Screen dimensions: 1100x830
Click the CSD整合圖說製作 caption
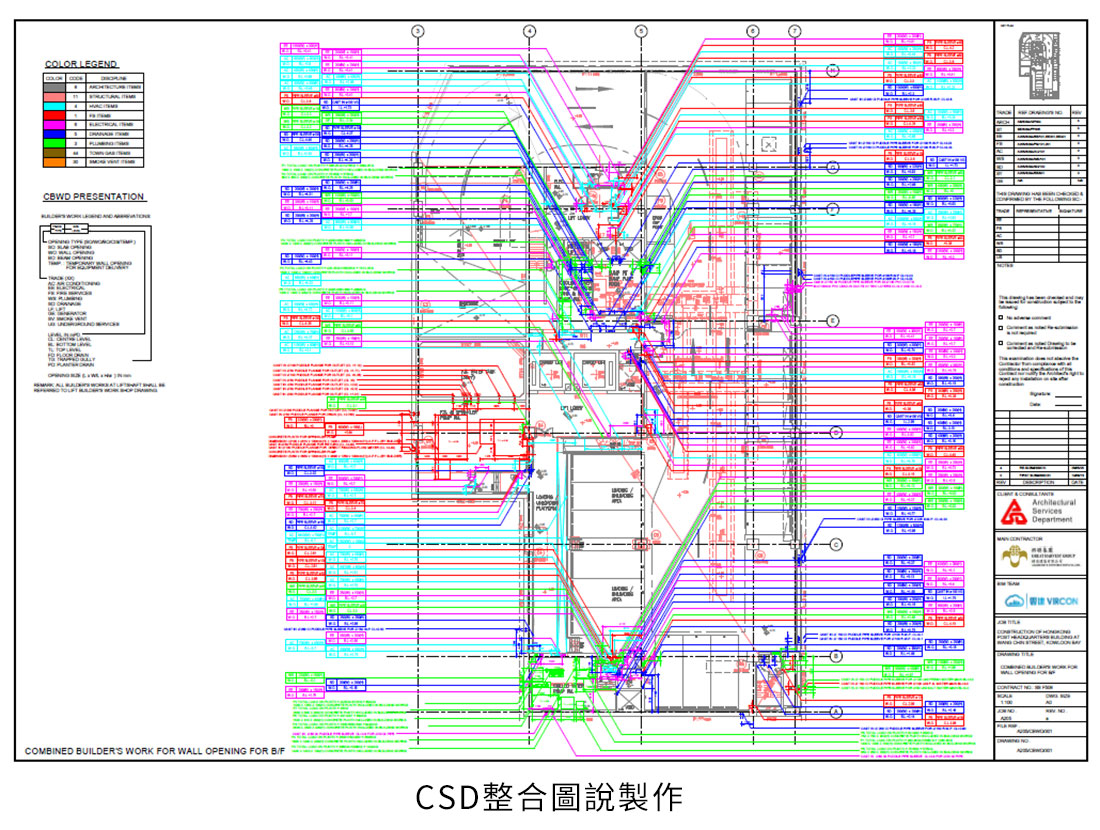(x=549, y=797)
